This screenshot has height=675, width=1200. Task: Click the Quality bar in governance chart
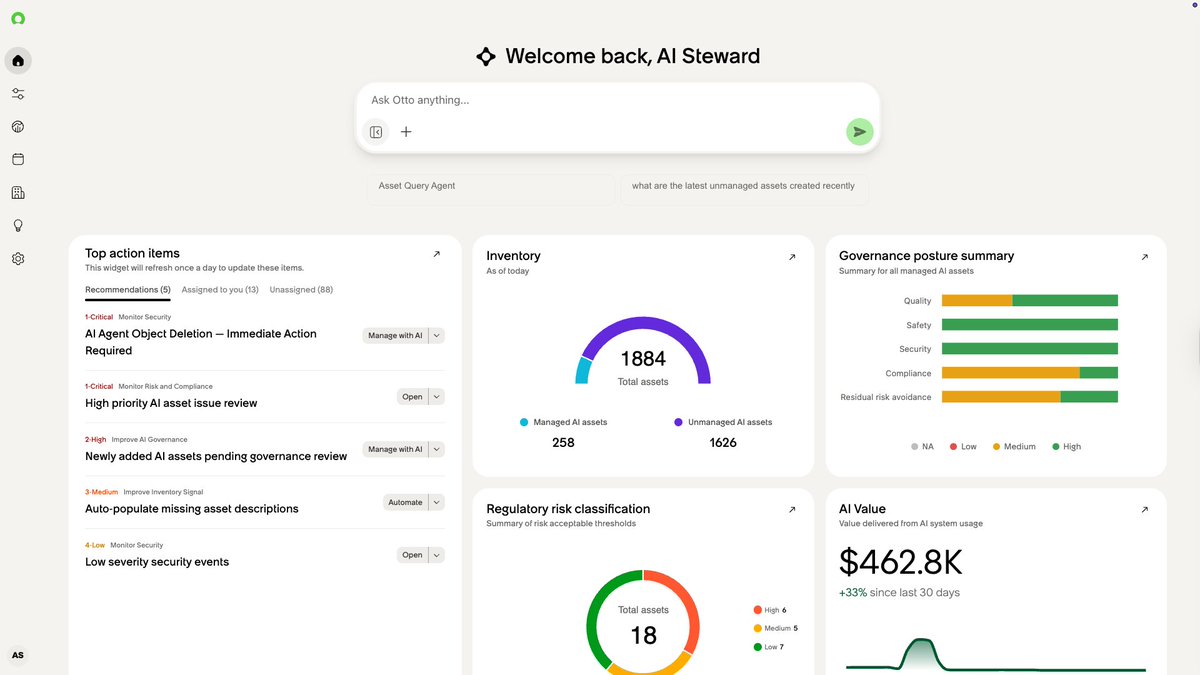click(x=1030, y=301)
